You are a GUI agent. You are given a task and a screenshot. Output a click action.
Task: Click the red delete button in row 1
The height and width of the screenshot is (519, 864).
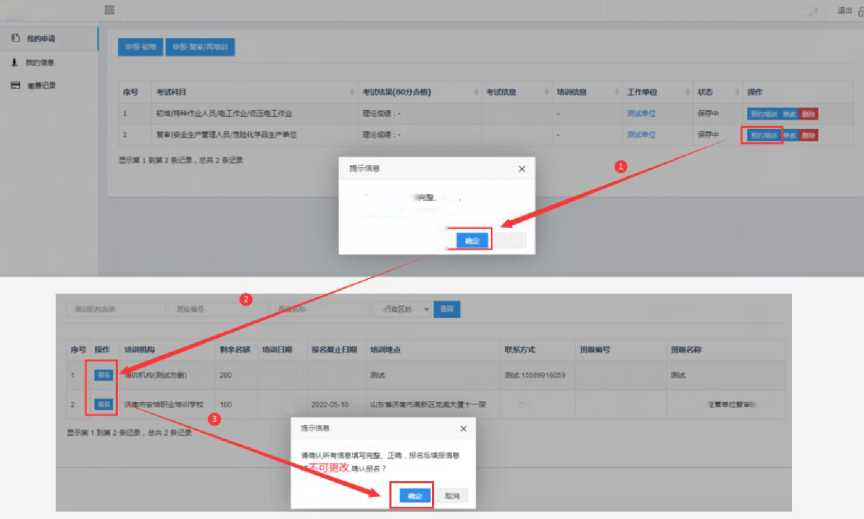point(808,114)
